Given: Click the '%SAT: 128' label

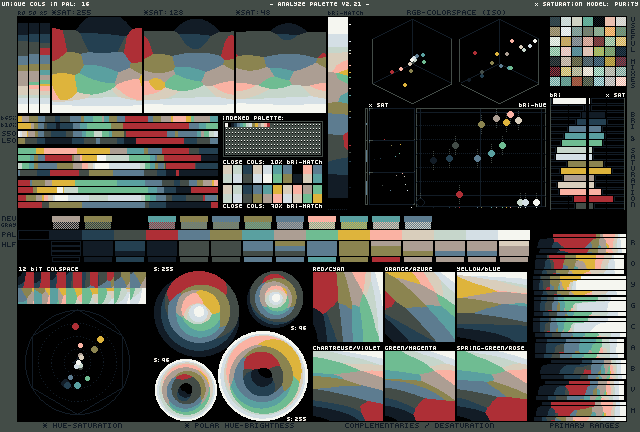Looking at the screenshot, I should coord(163,13).
